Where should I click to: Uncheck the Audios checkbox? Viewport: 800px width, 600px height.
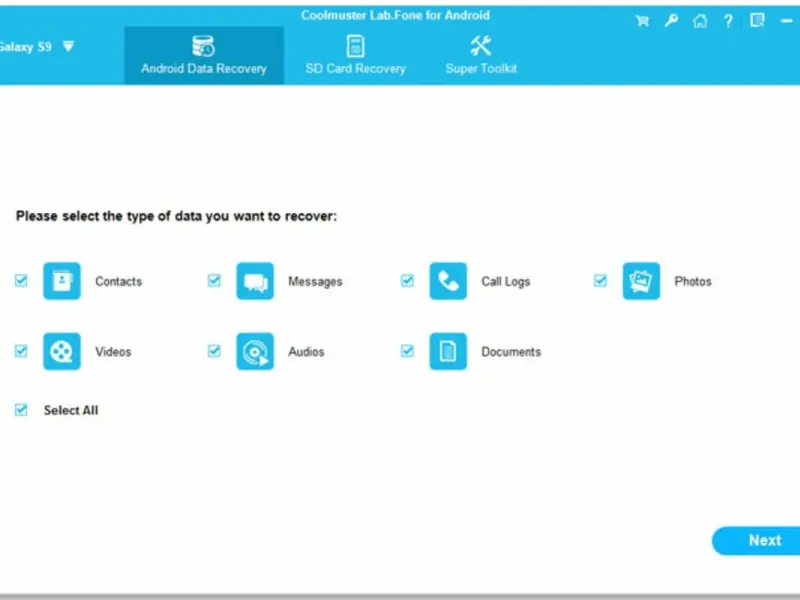click(x=214, y=351)
